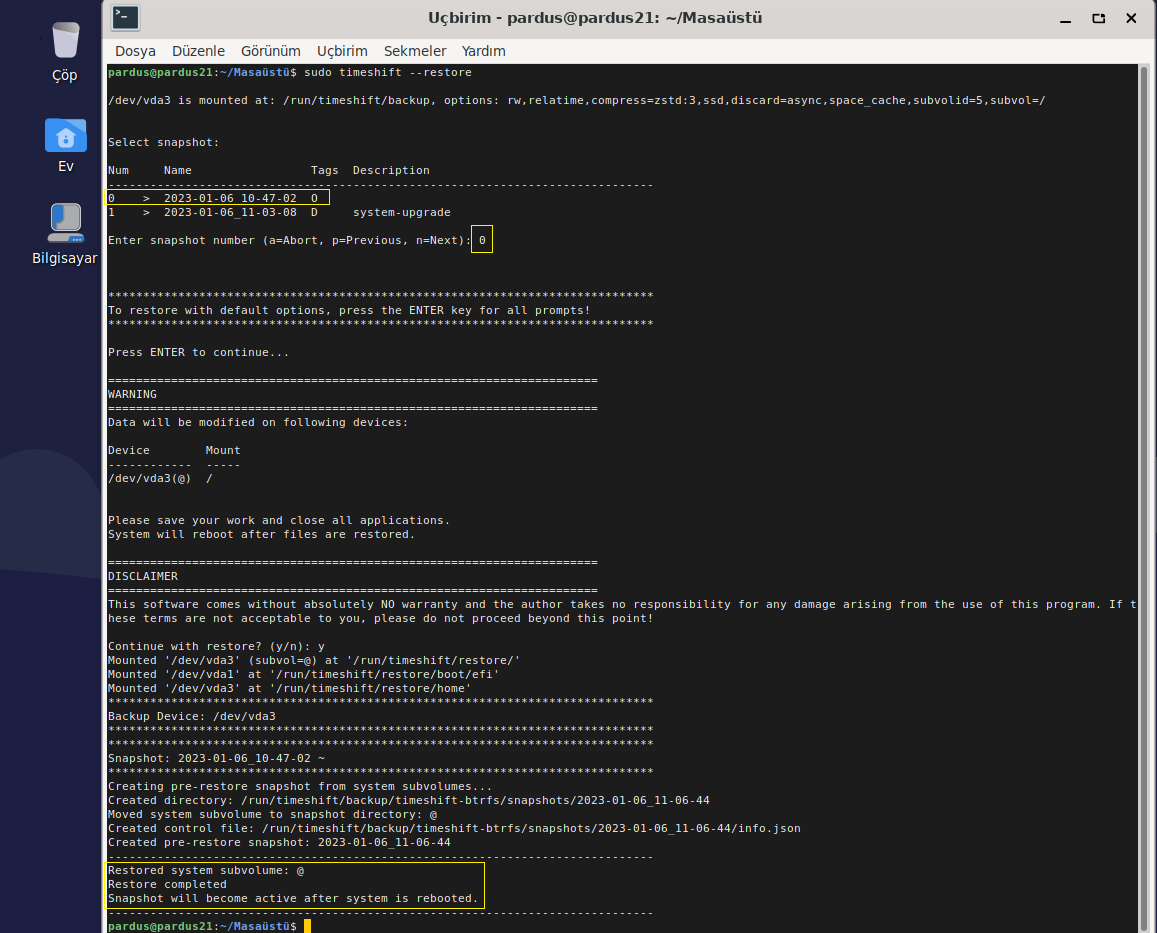Click 'Moved system subvolume to snapshot directory: @' line
Viewport: 1157px width, 933px height.
pos(272,814)
